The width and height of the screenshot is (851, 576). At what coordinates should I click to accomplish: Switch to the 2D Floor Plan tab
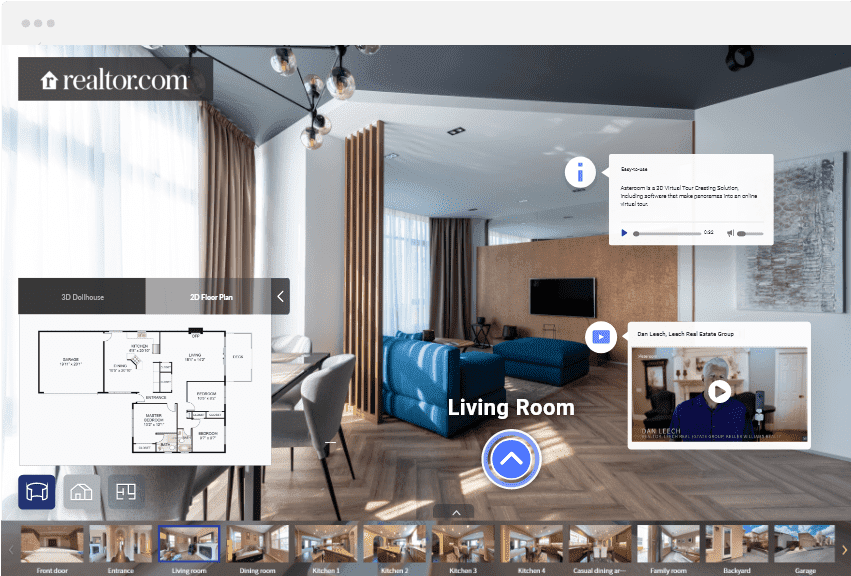tap(212, 296)
